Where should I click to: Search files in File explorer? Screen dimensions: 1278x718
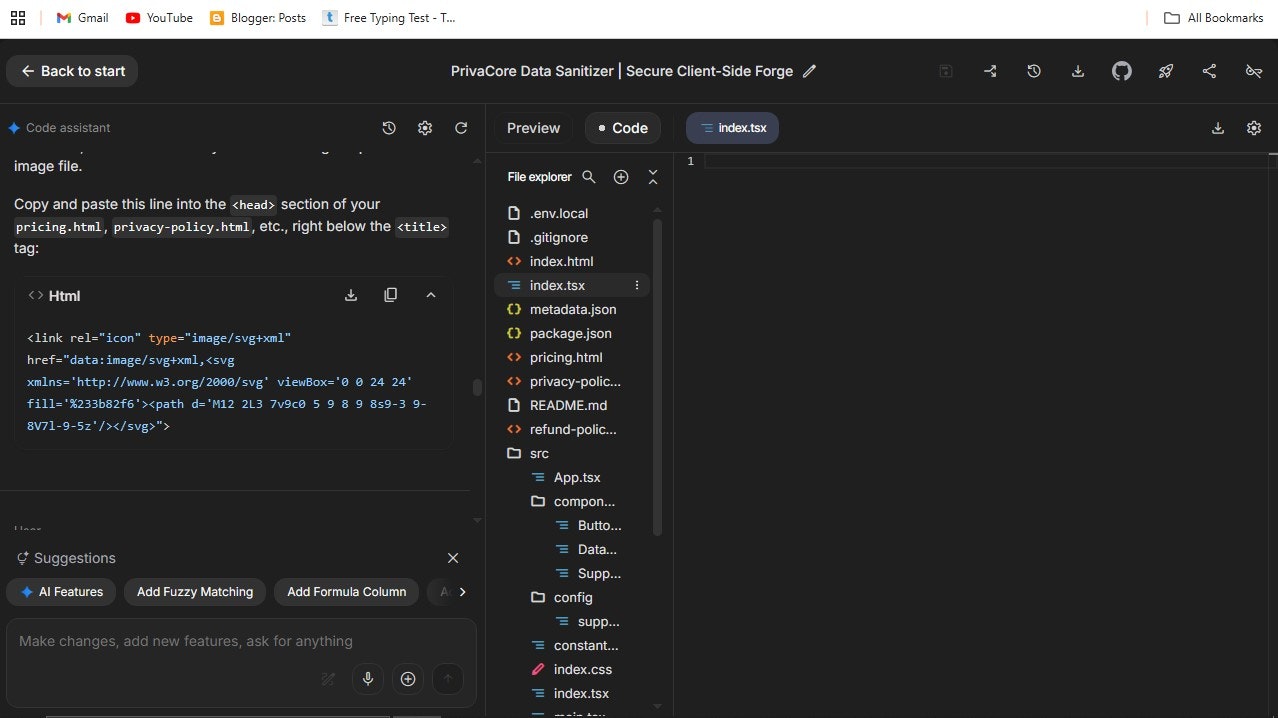[589, 177]
